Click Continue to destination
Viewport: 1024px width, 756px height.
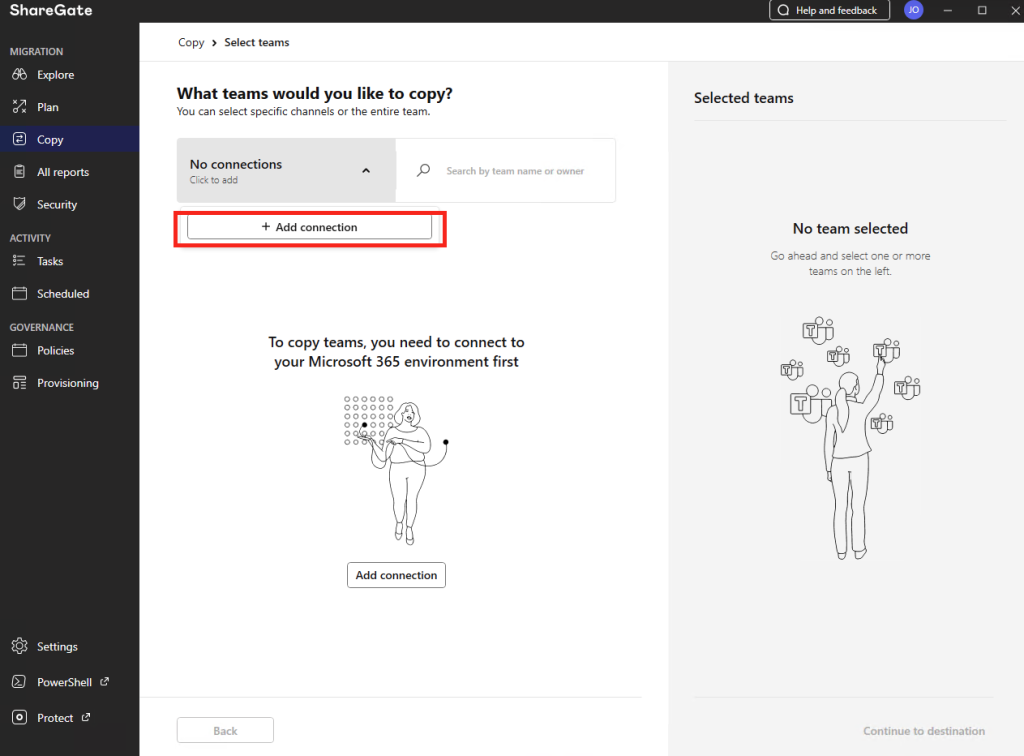[x=923, y=731]
